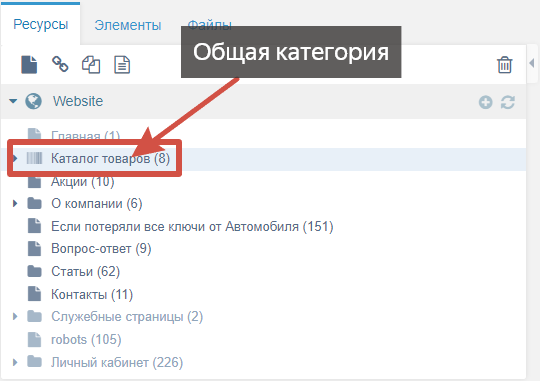Open Если потеряли все ключи от Автомобиля (151)
Image resolution: width=540 pixels, height=381 pixels.
coord(192,227)
